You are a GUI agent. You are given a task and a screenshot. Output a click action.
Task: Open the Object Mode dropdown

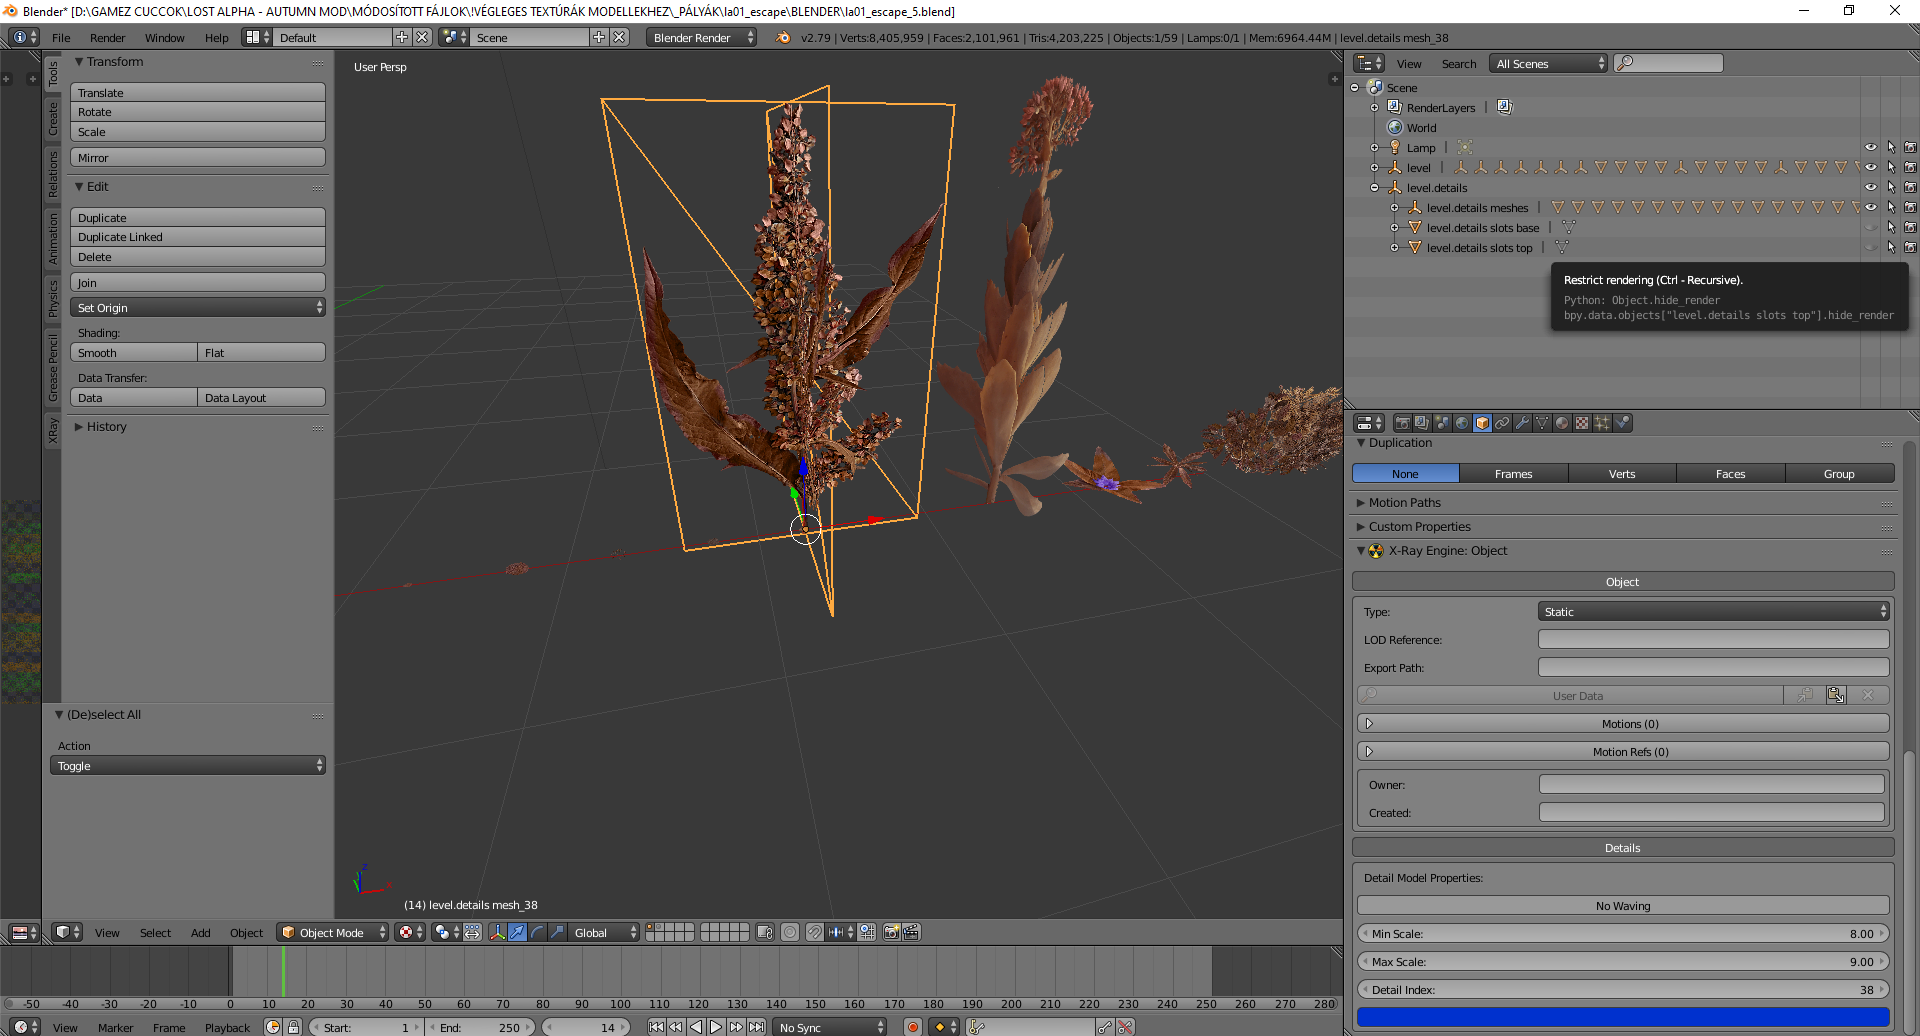tap(332, 932)
